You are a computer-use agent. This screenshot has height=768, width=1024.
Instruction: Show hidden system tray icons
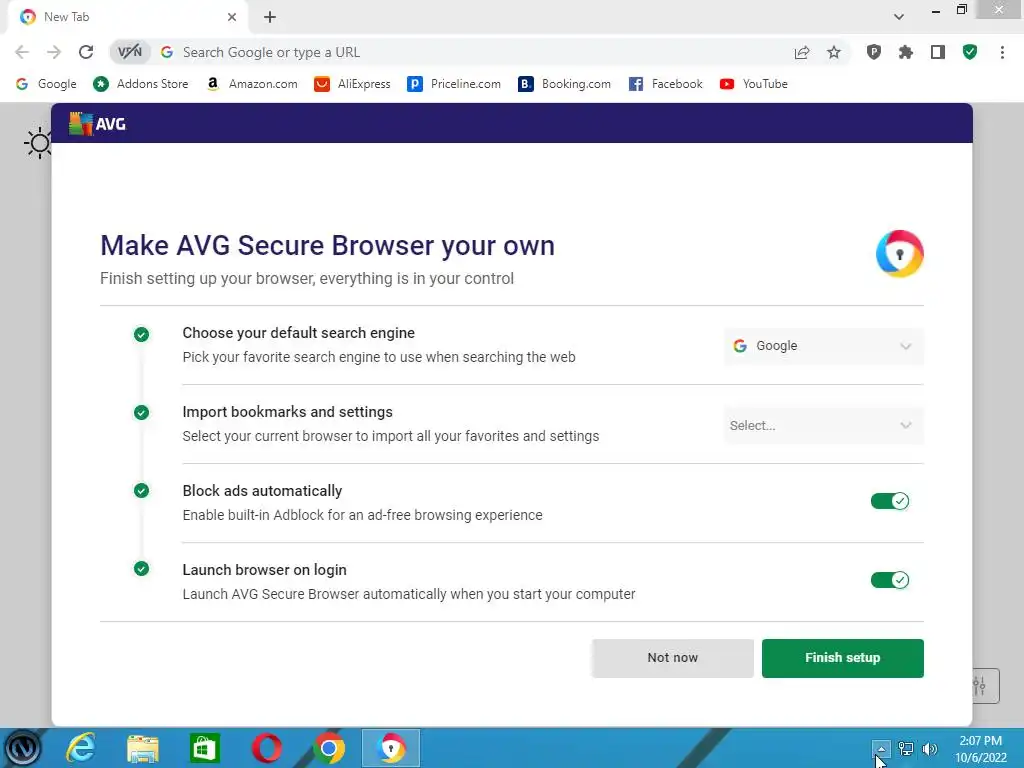point(881,748)
